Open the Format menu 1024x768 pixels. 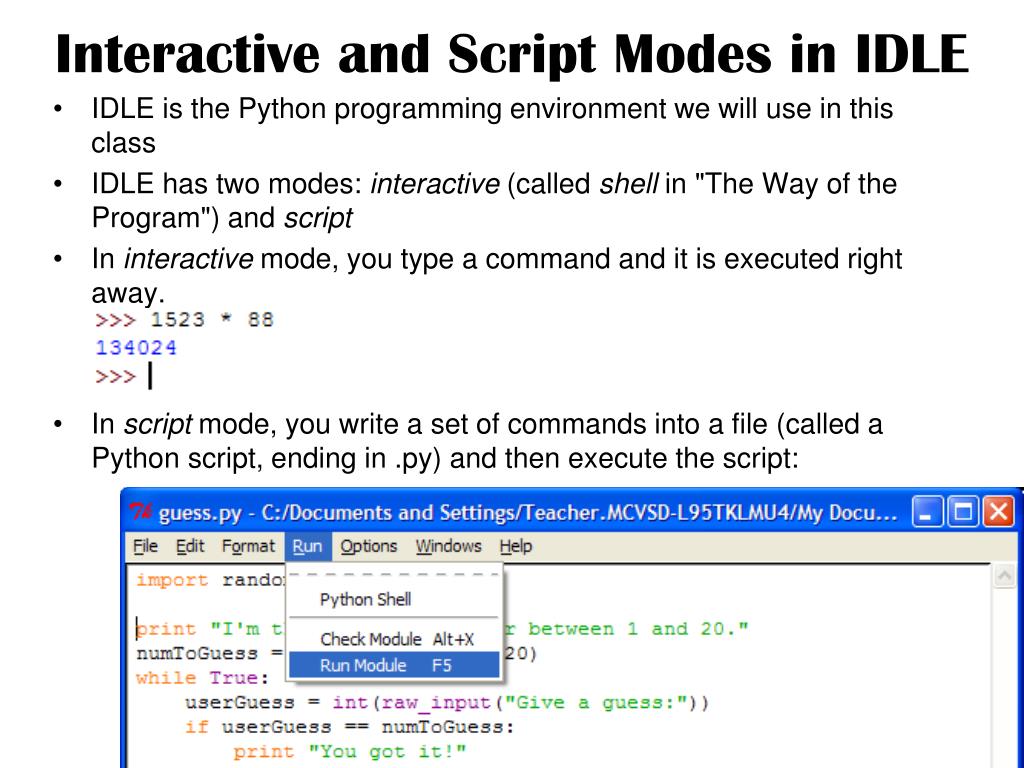click(248, 546)
